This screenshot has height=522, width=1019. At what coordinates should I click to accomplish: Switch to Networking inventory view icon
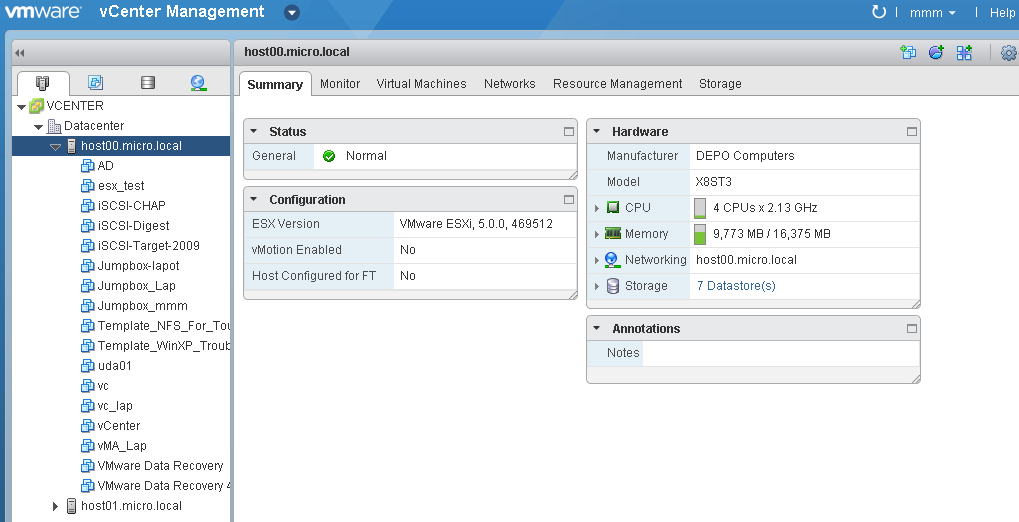tap(198, 83)
